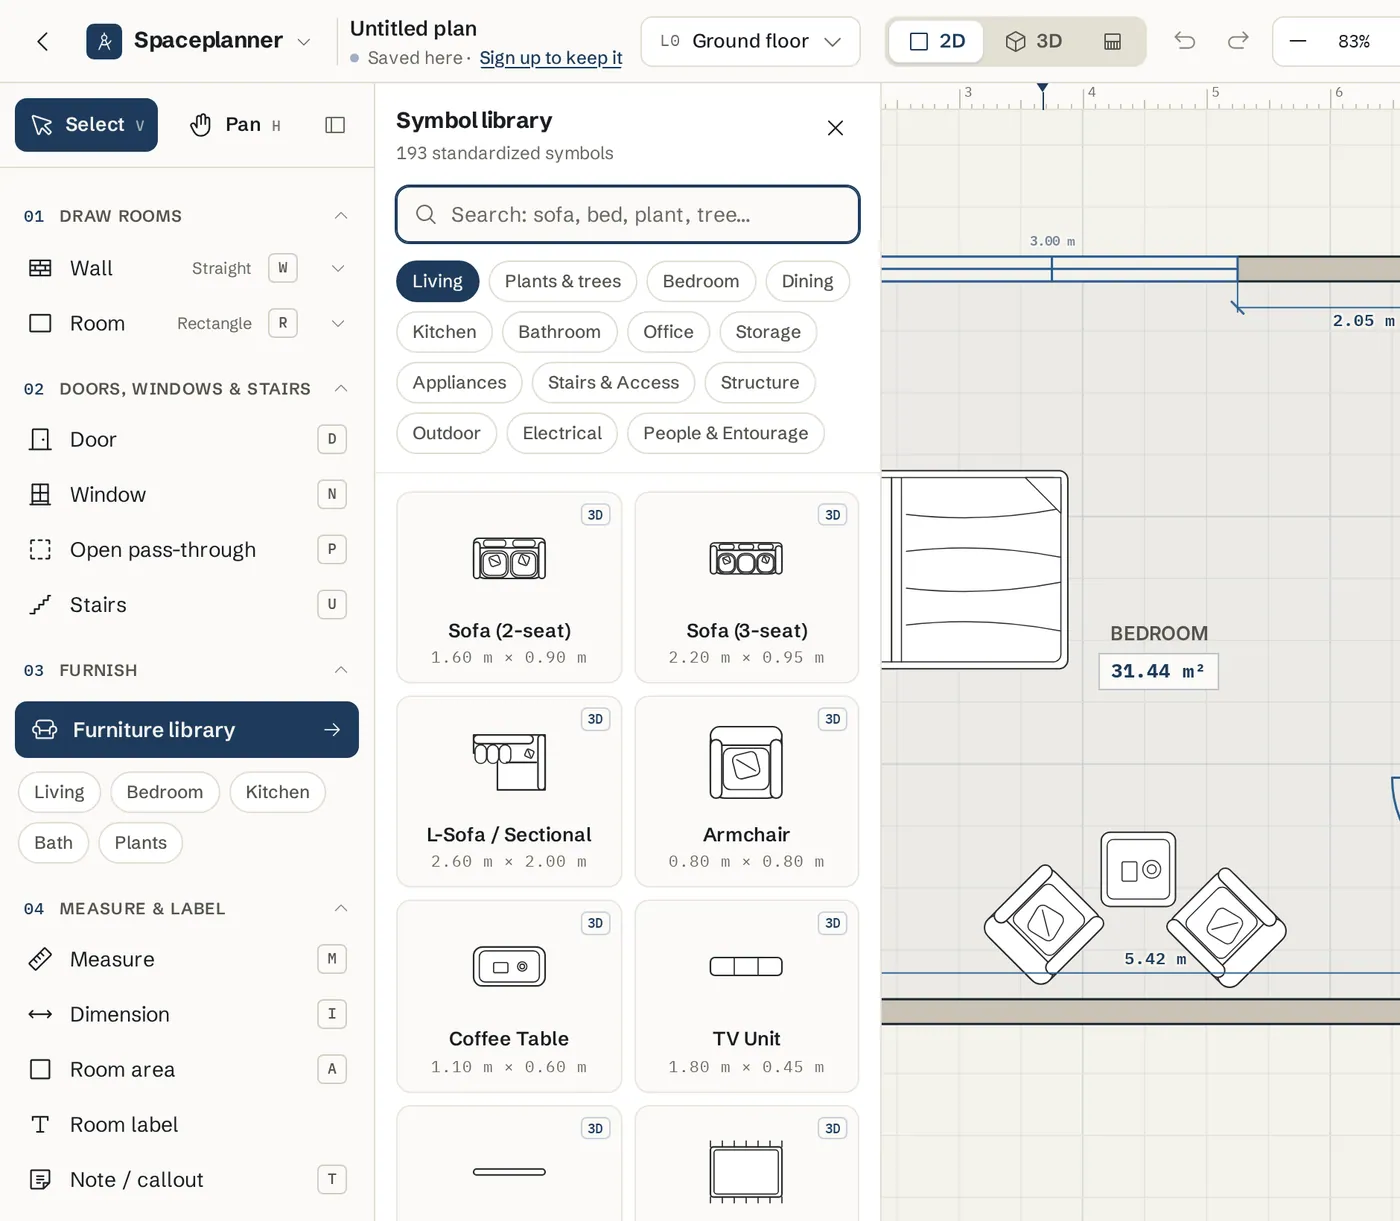Image resolution: width=1400 pixels, height=1221 pixels.
Task: Switch to 3D view
Action: point(1034,41)
